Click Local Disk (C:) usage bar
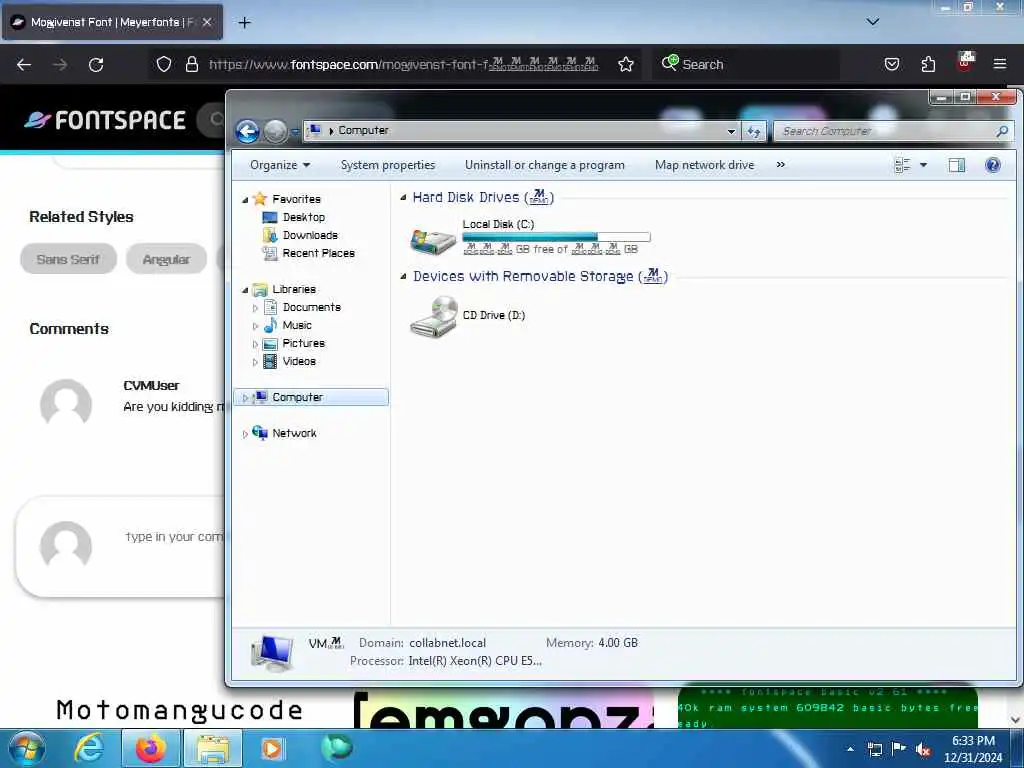The image size is (1024, 768). coord(556,237)
